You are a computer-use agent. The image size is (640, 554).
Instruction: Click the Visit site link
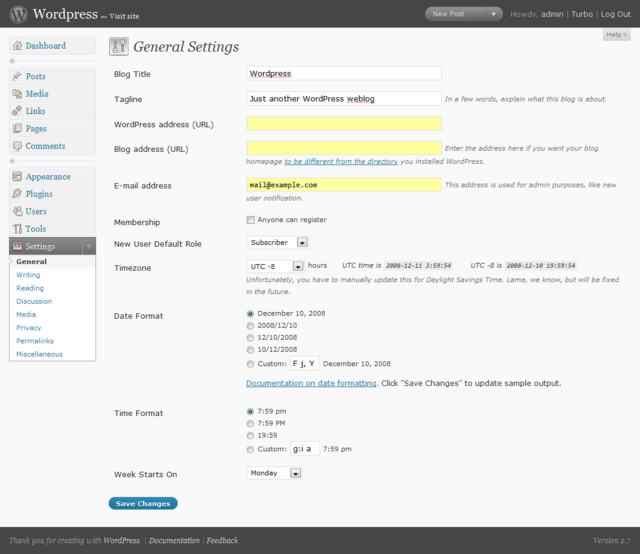coord(124,16)
